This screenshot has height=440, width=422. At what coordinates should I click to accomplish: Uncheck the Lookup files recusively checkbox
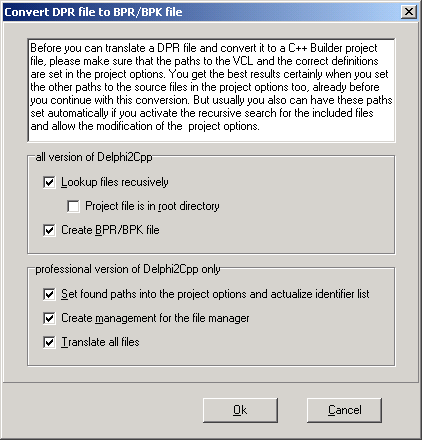[49, 182]
